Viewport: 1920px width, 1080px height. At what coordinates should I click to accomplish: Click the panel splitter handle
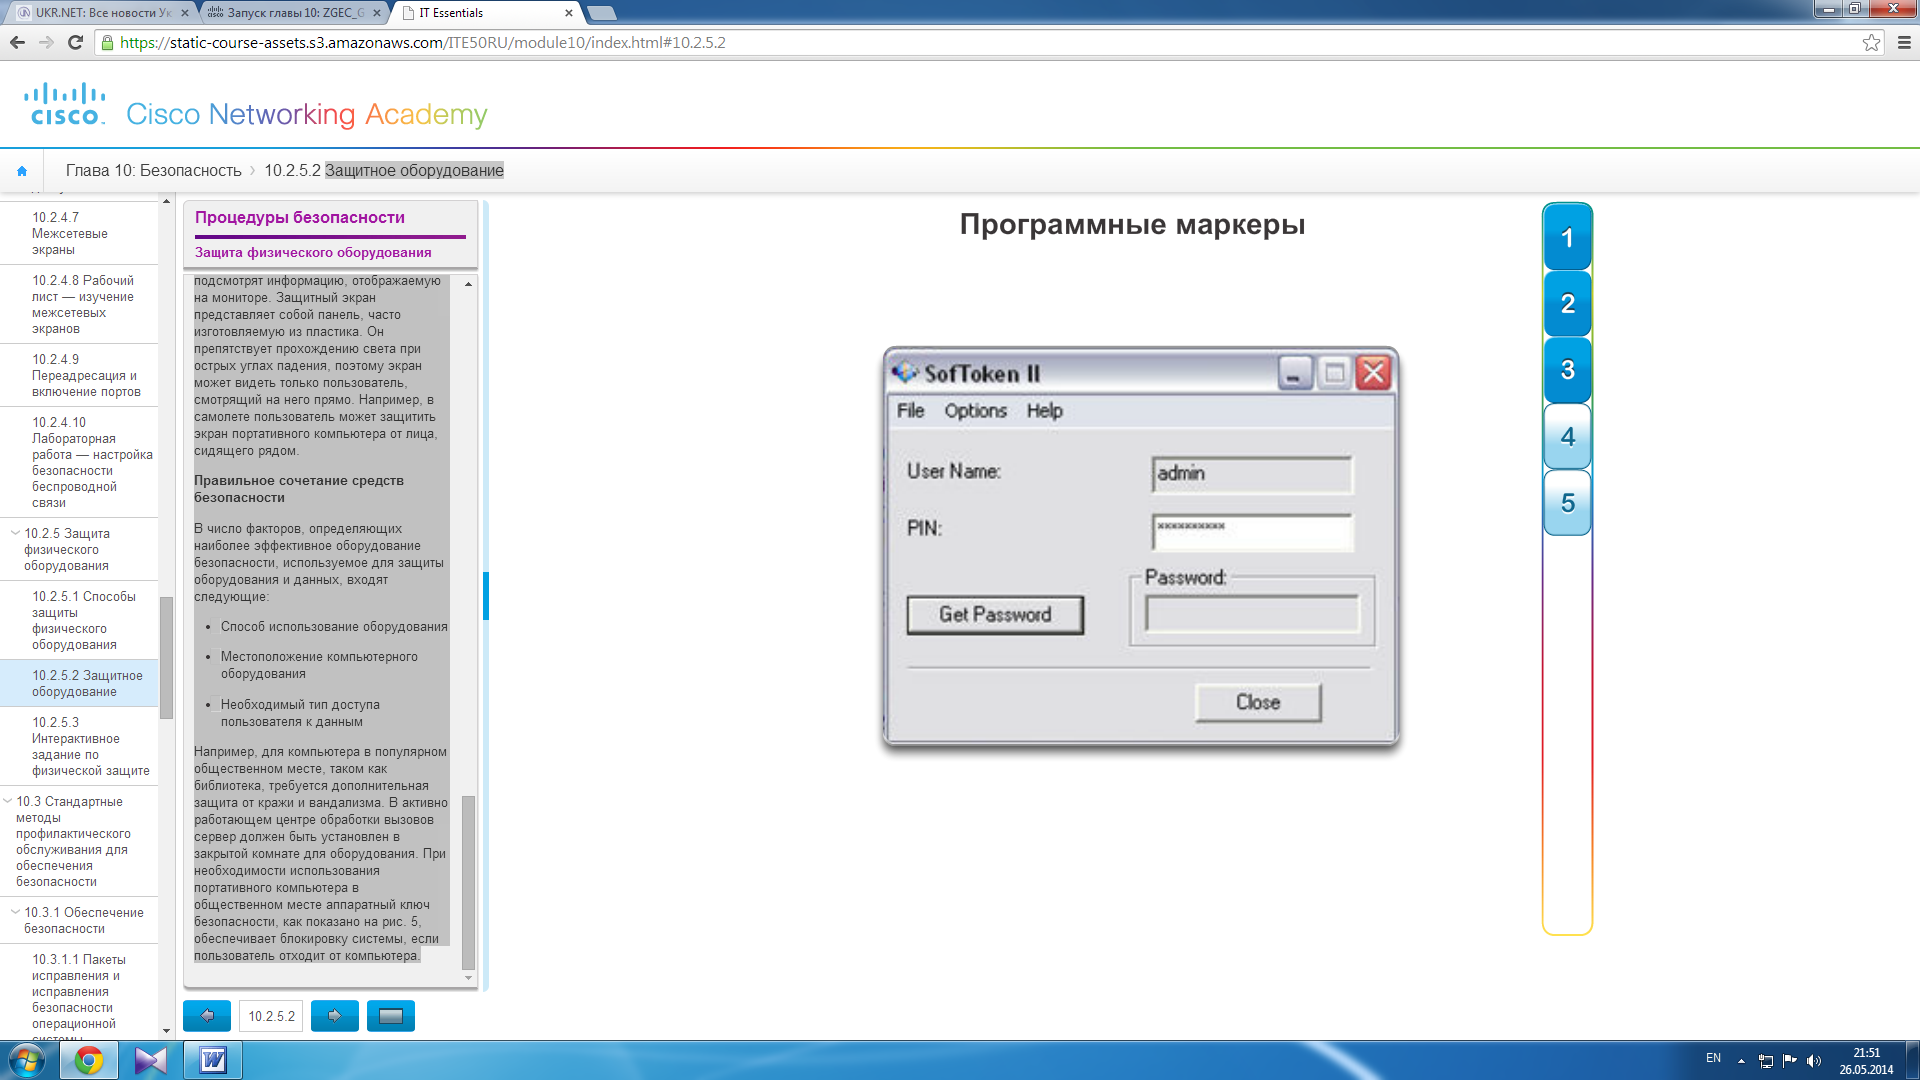point(486,596)
